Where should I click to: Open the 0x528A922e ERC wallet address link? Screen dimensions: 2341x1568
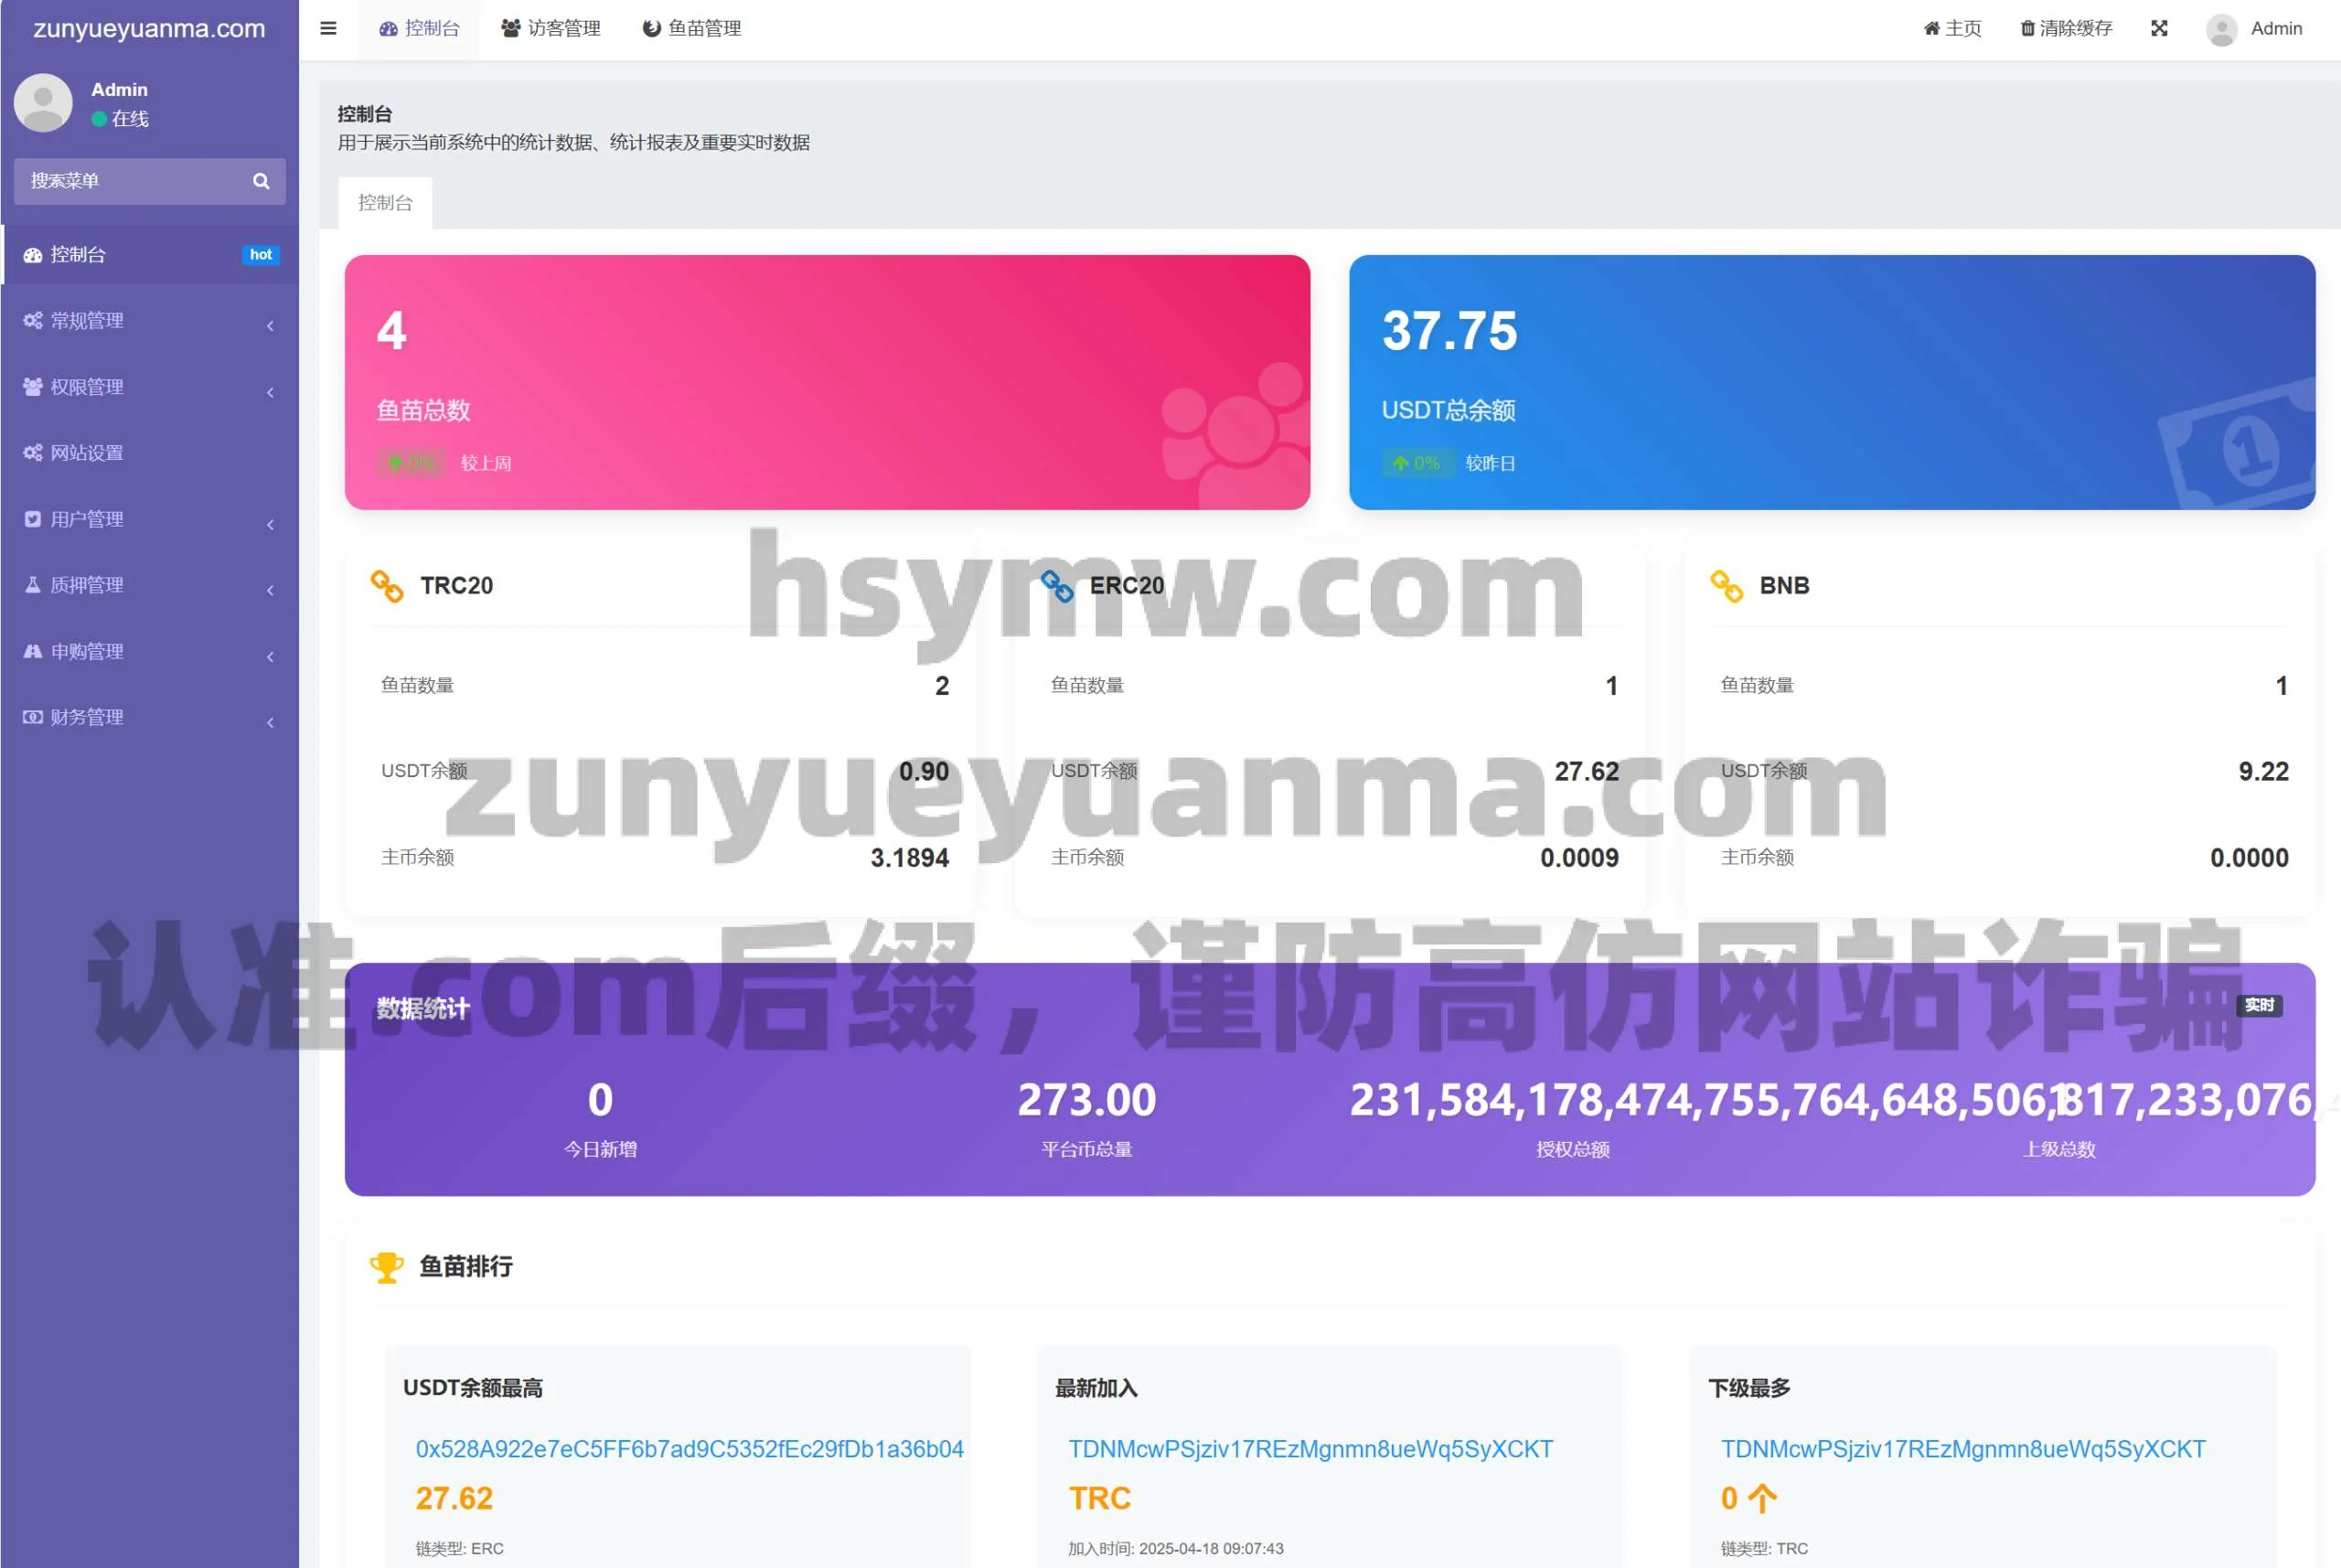[689, 1449]
